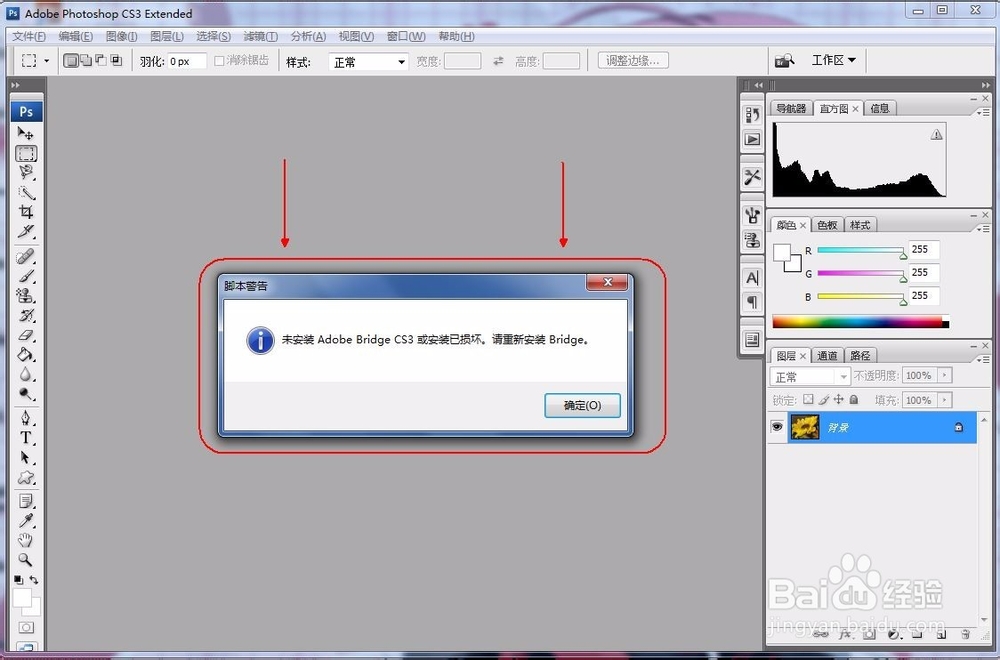This screenshot has width=1000, height=660.
Task: Choose Subtract from selection mode button
Action: (101, 61)
